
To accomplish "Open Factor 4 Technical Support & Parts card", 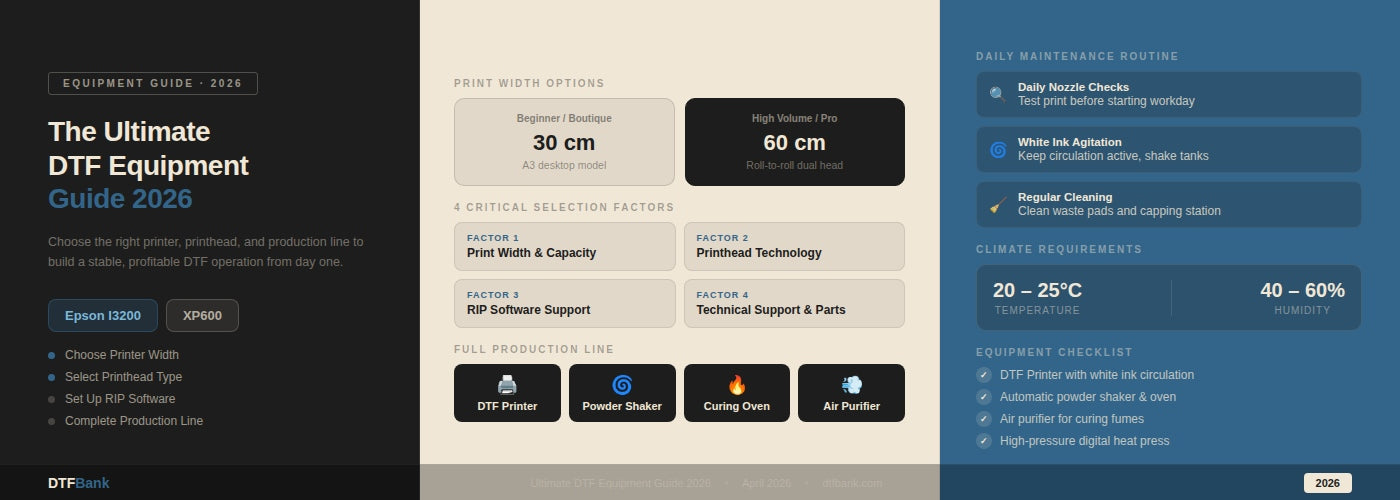I will [794, 303].
